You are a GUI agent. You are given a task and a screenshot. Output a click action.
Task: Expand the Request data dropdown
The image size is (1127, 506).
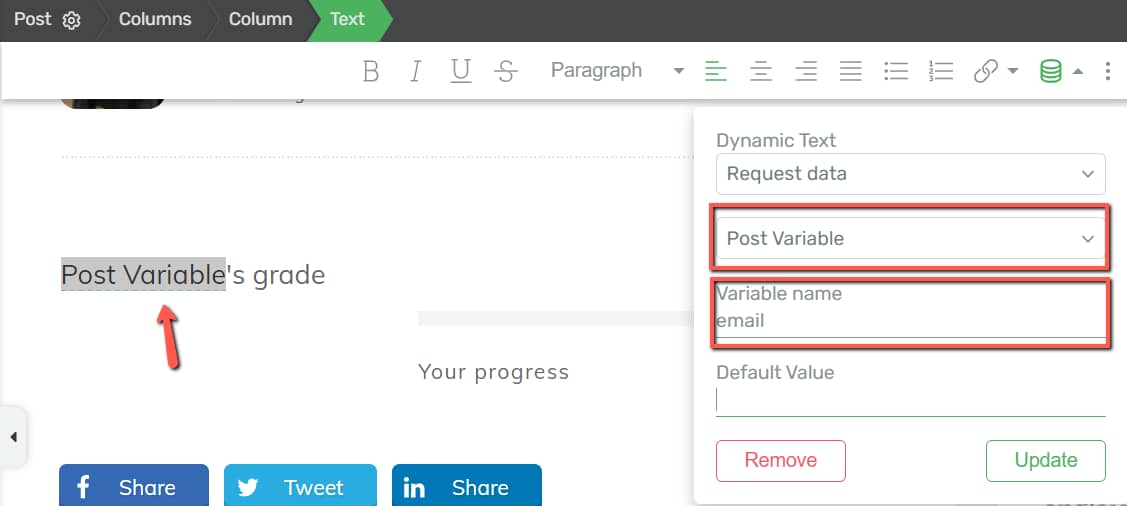point(910,174)
